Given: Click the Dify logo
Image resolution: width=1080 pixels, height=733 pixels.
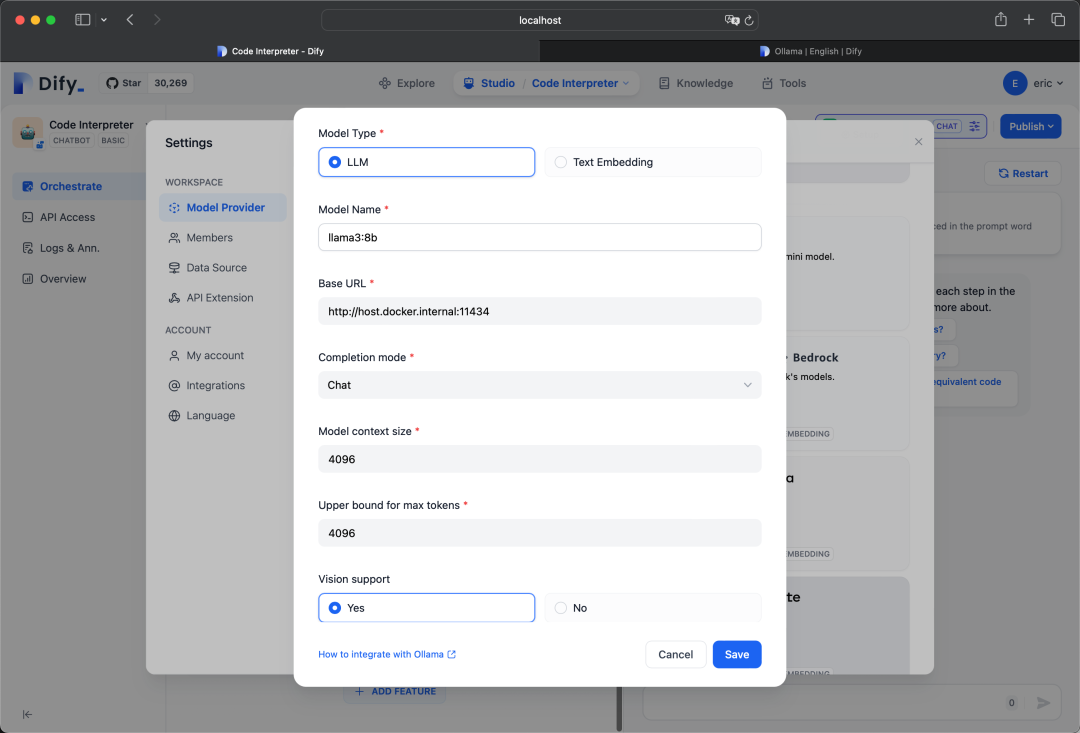Looking at the screenshot, I should pyautogui.click(x=48, y=83).
